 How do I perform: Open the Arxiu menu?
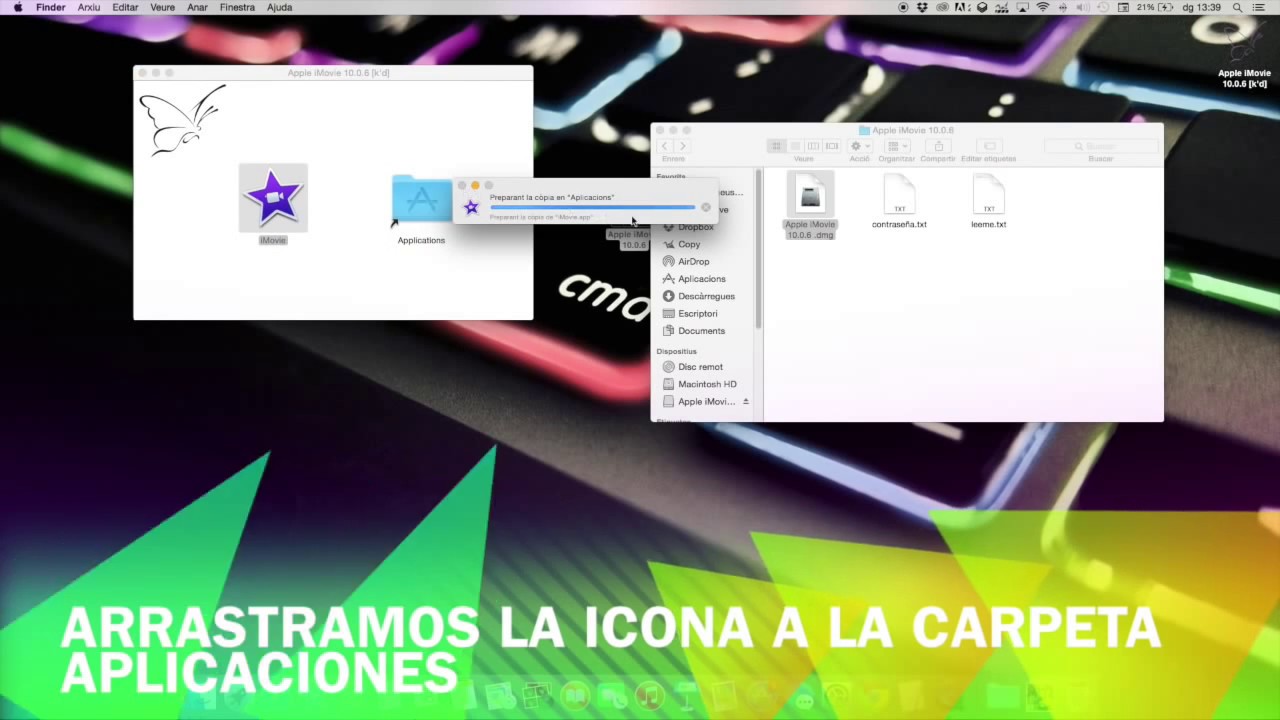click(x=89, y=7)
